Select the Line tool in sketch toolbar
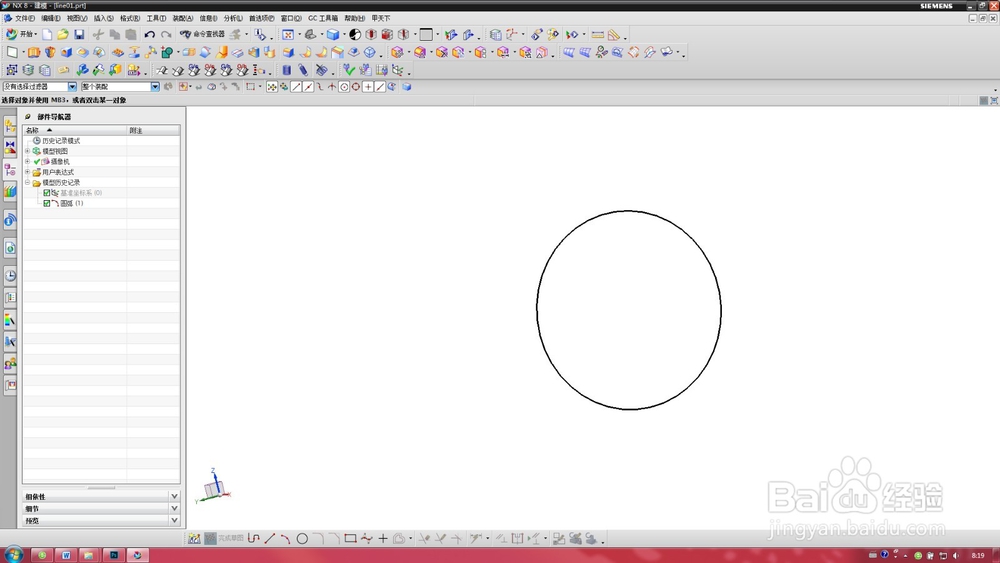The image size is (1000, 563). pyautogui.click(x=270, y=539)
